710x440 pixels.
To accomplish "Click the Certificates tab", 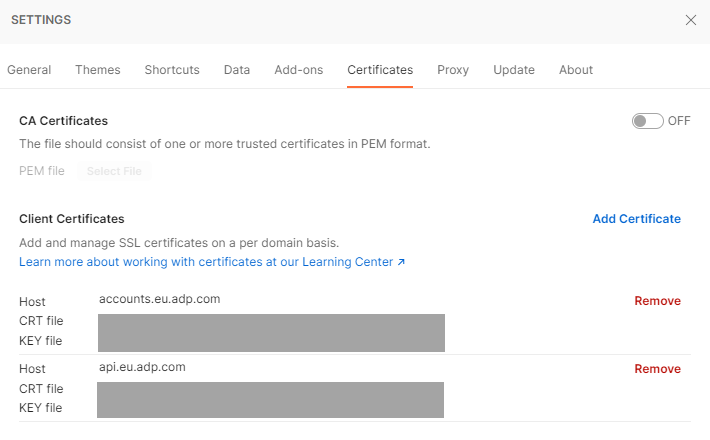I will (380, 70).
